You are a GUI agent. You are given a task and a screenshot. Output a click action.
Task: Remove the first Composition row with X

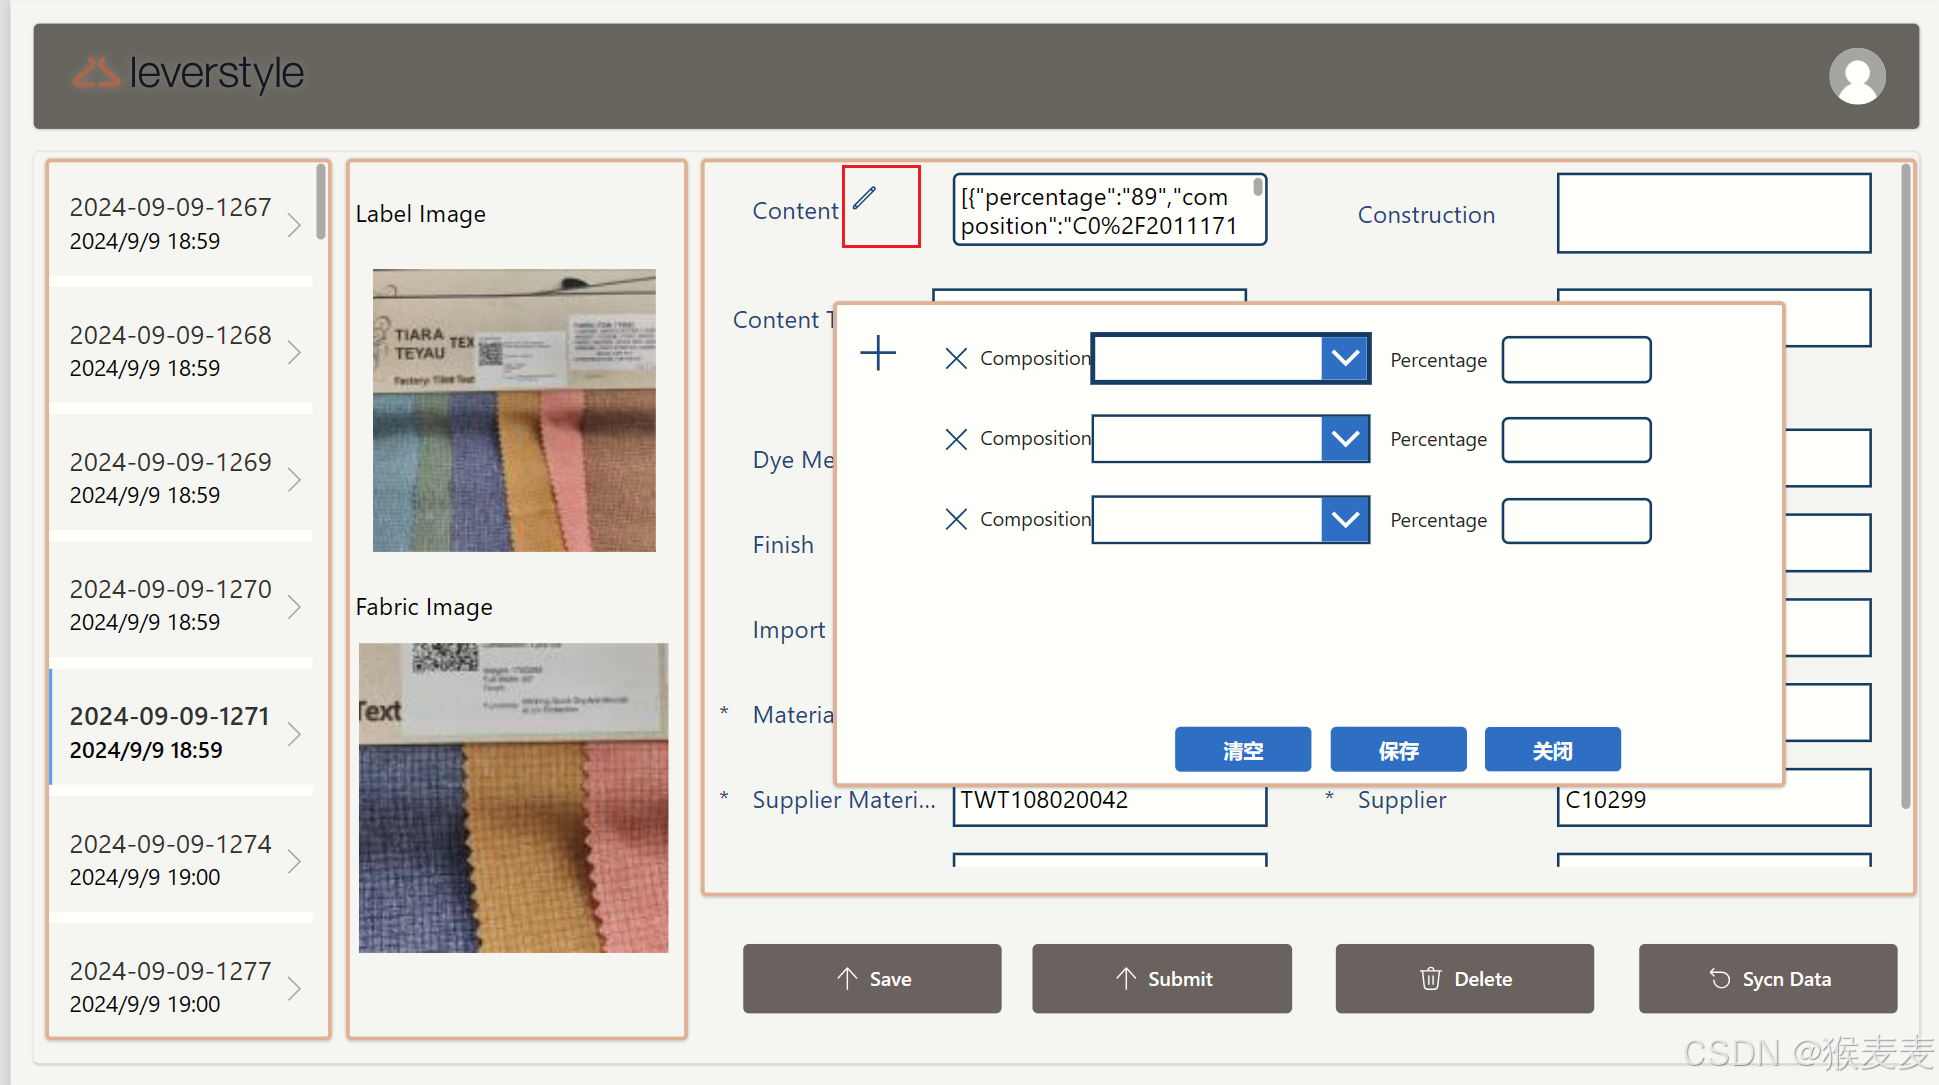(x=956, y=358)
